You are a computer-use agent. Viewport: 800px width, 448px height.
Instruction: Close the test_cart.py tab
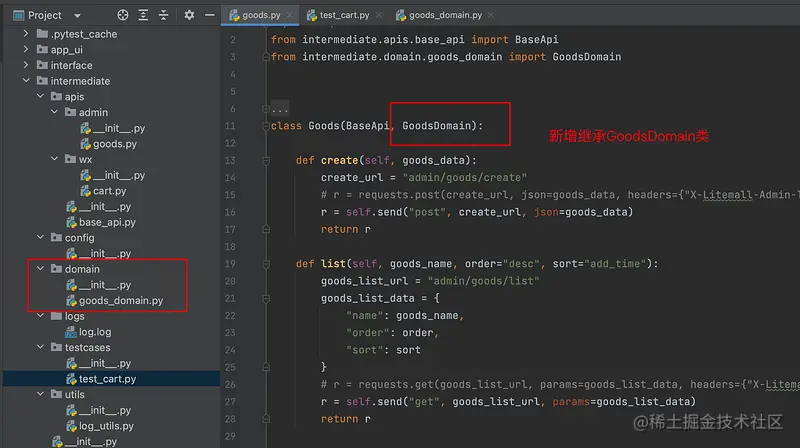pyautogui.click(x=379, y=15)
